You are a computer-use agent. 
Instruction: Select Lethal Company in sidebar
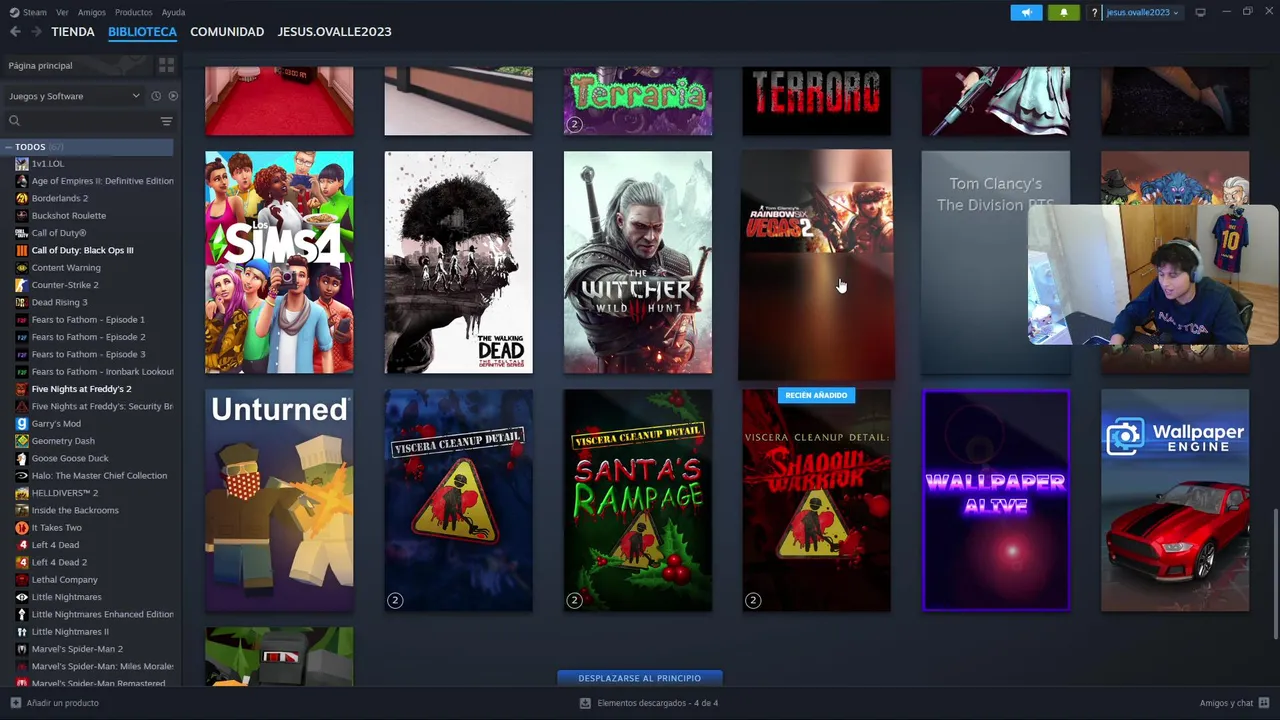(x=64, y=580)
